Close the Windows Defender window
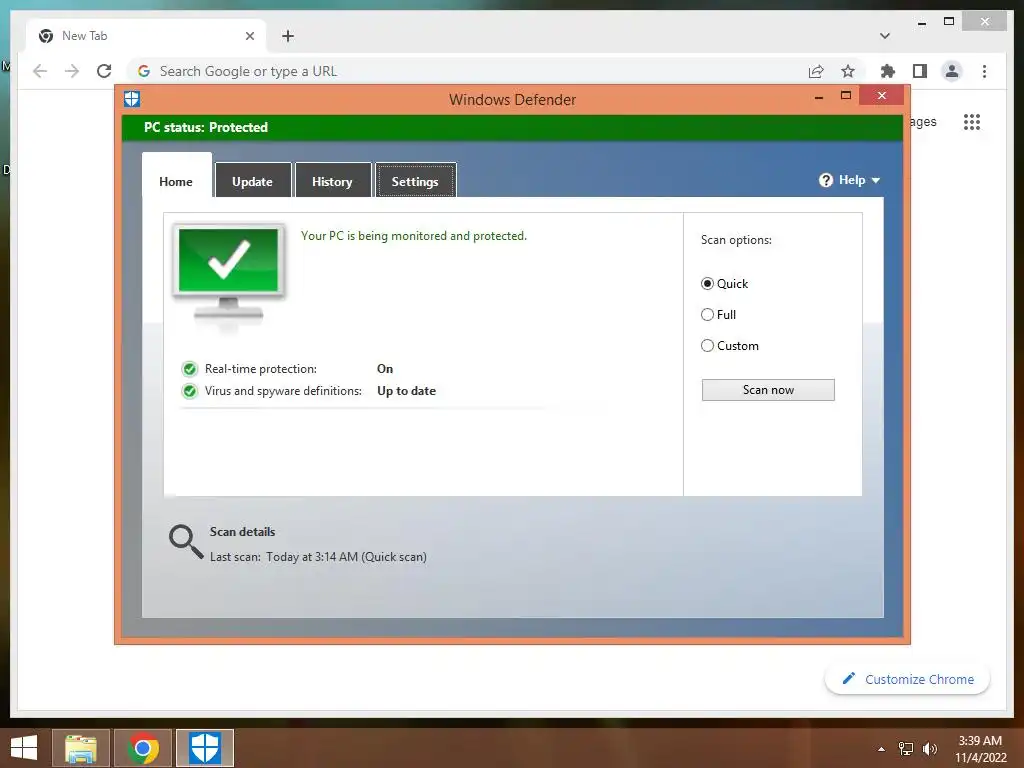Viewport: 1024px width, 768px height. pyautogui.click(x=882, y=96)
